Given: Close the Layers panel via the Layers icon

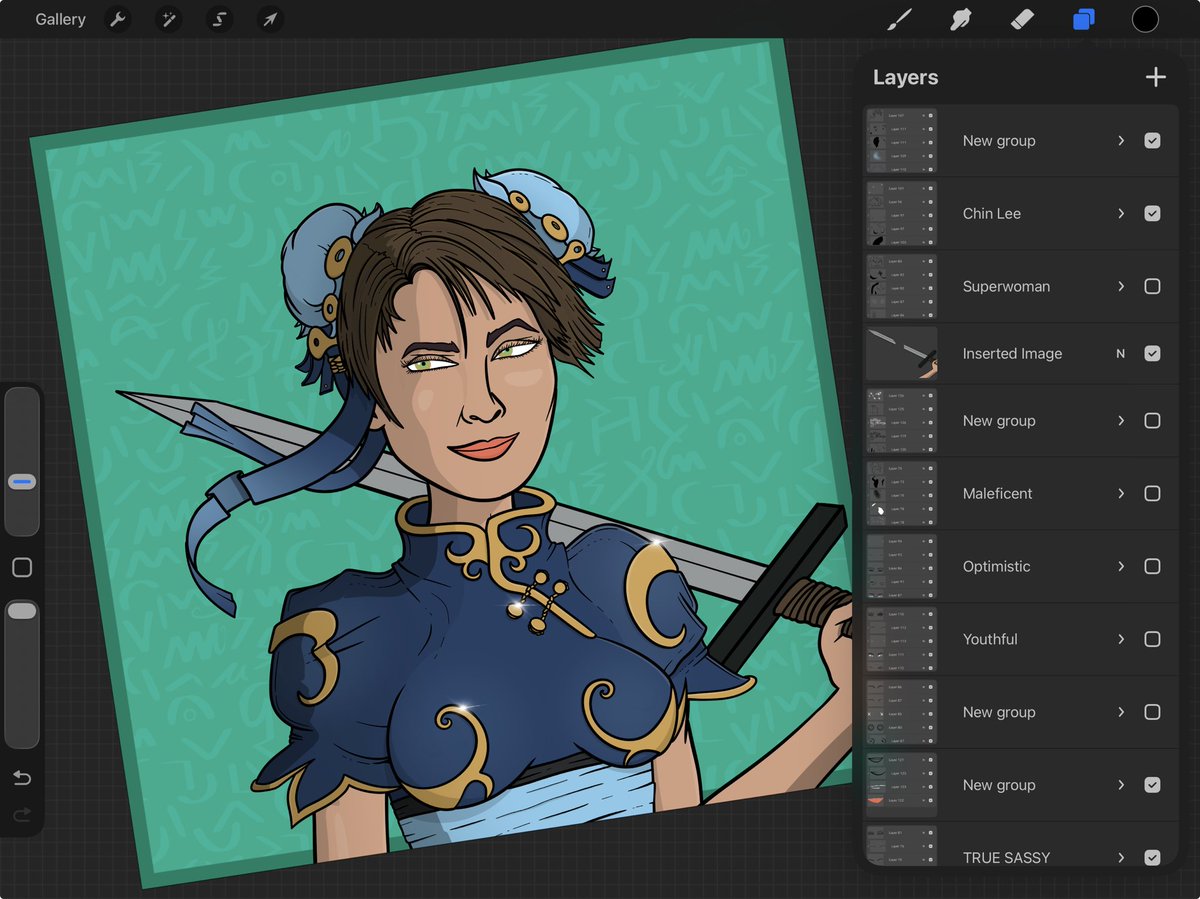Looking at the screenshot, I should coord(1083,19).
